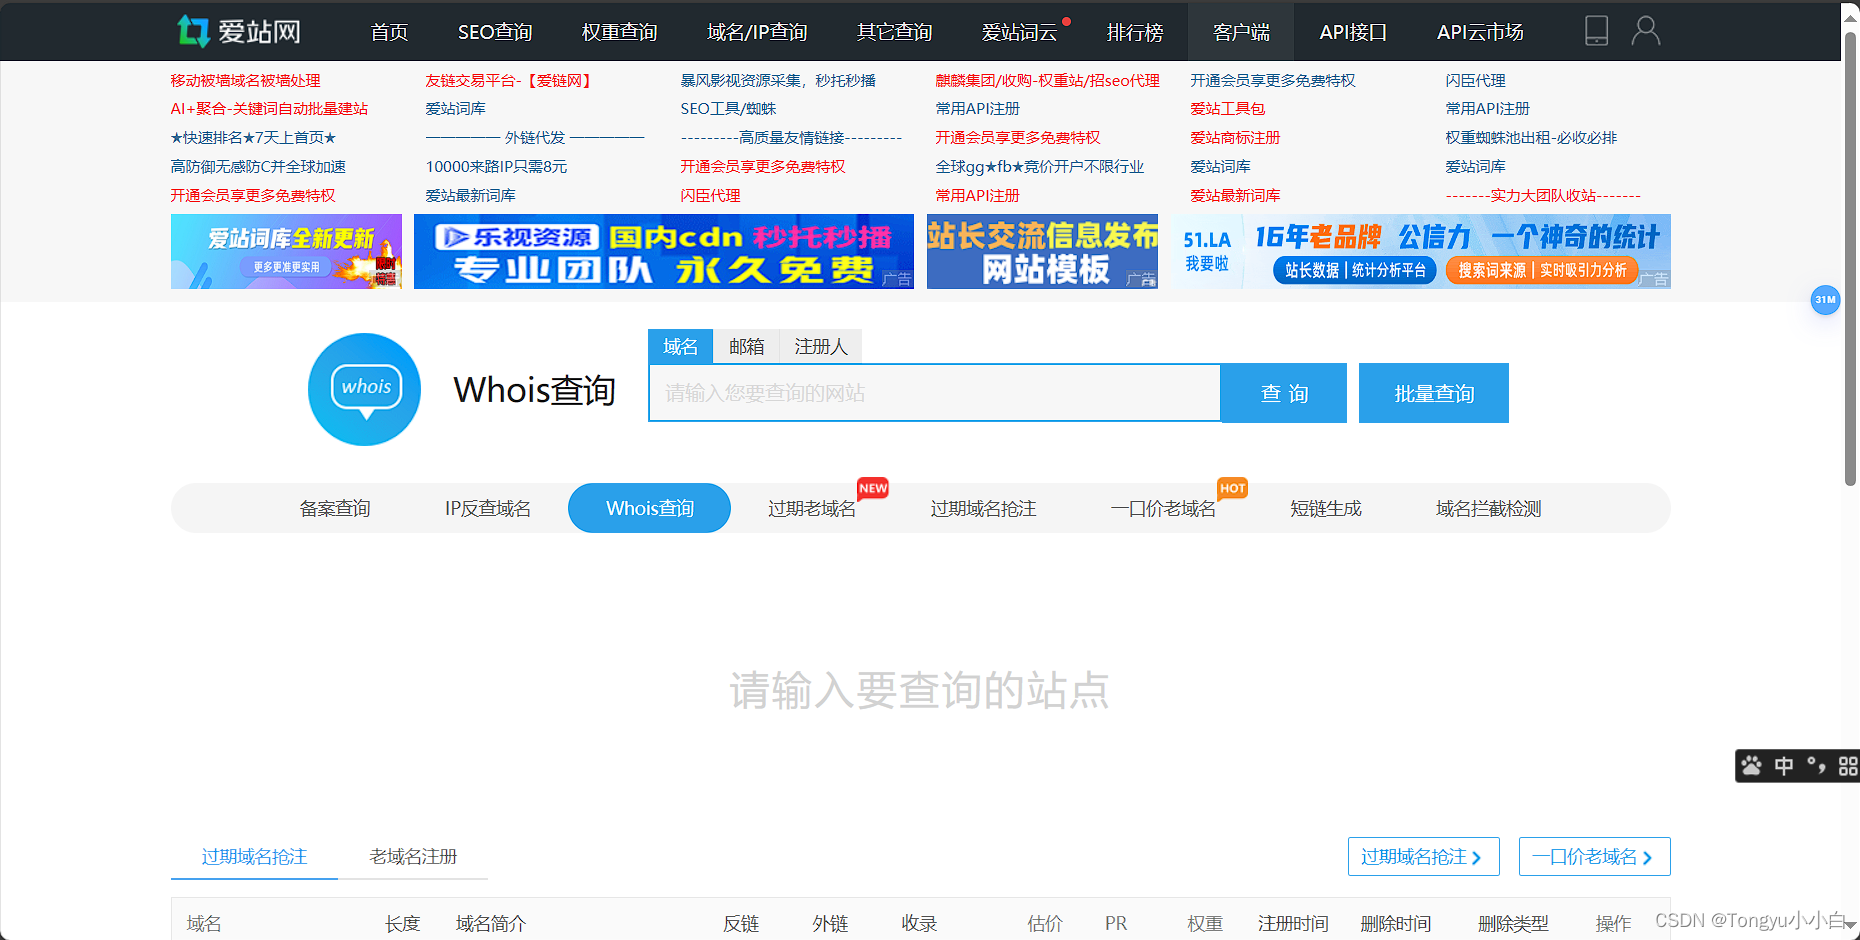Image resolution: width=1860 pixels, height=940 pixels.
Task: Open the SEO查询 menu item
Action: [495, 31]
